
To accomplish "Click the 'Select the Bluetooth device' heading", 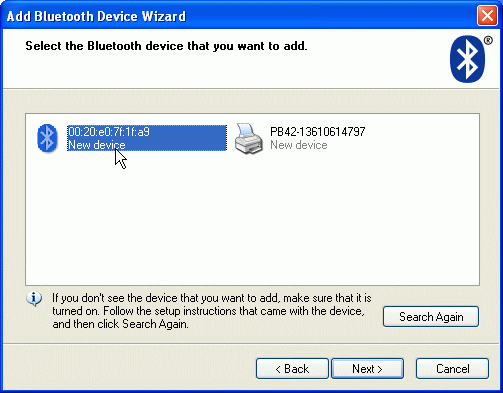I will pos(166,46).
